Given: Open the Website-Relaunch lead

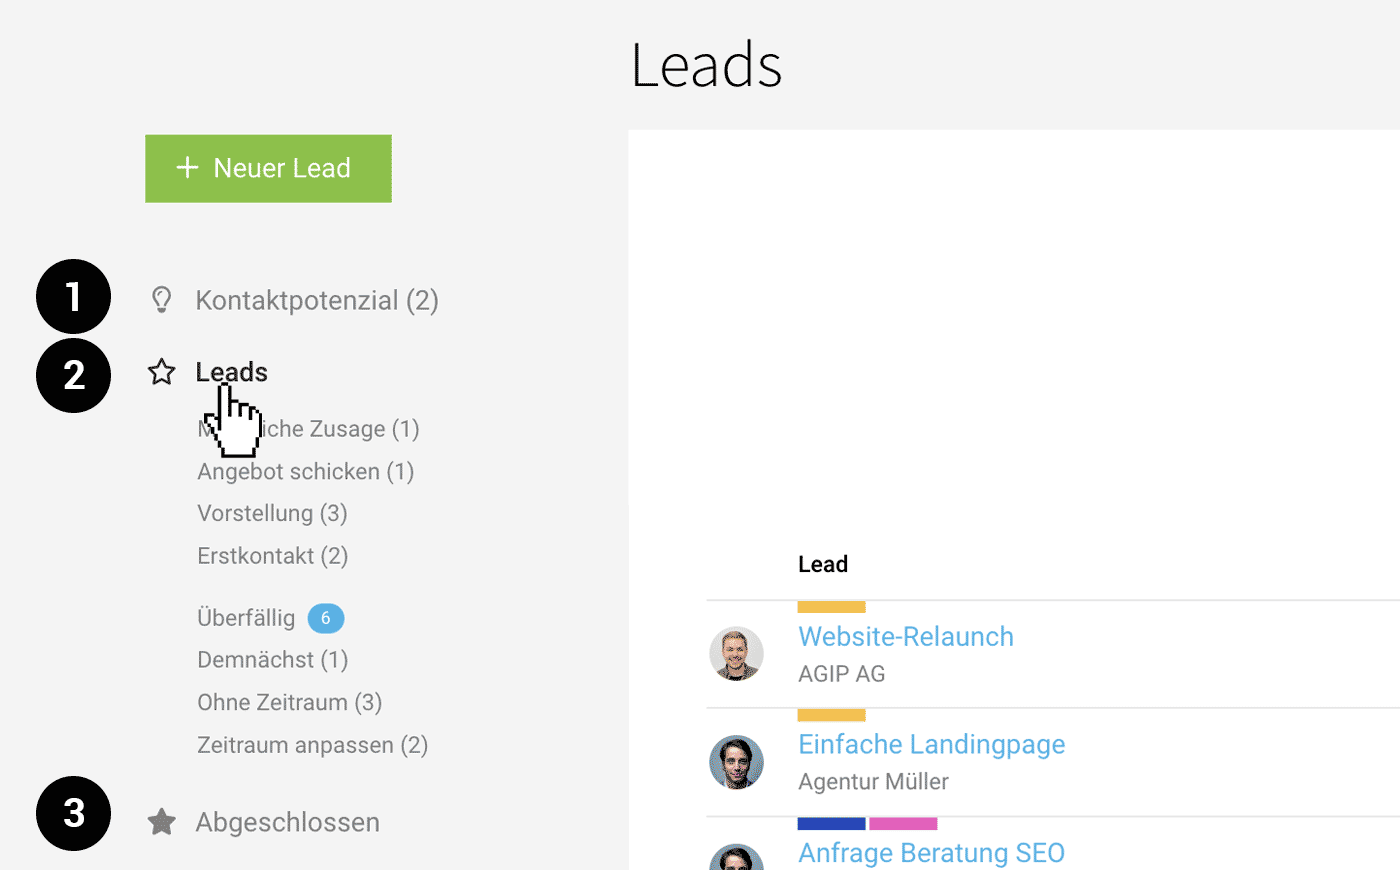Looking at the screenshot, I should [905, 636].
